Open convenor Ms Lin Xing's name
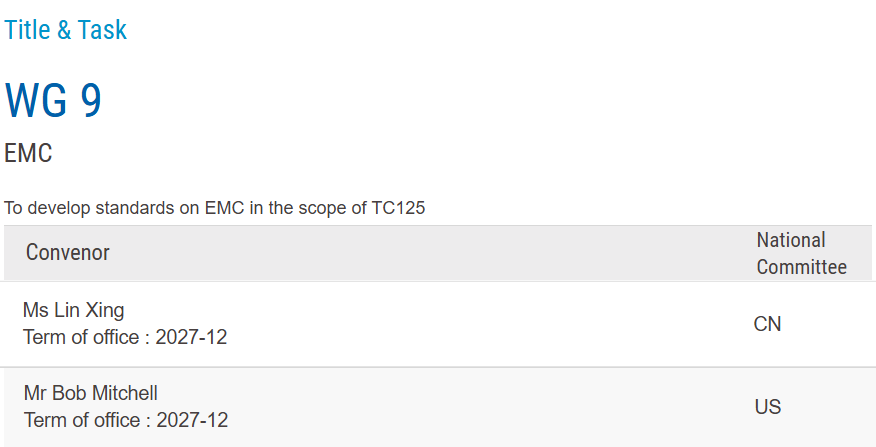Screen dimensions: 876x447 coord(73,310)
